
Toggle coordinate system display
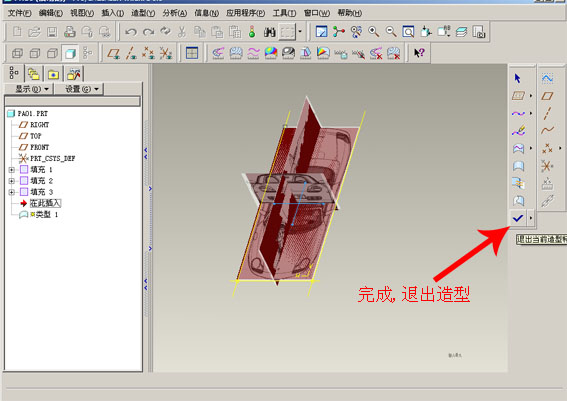tap(166, 53)
